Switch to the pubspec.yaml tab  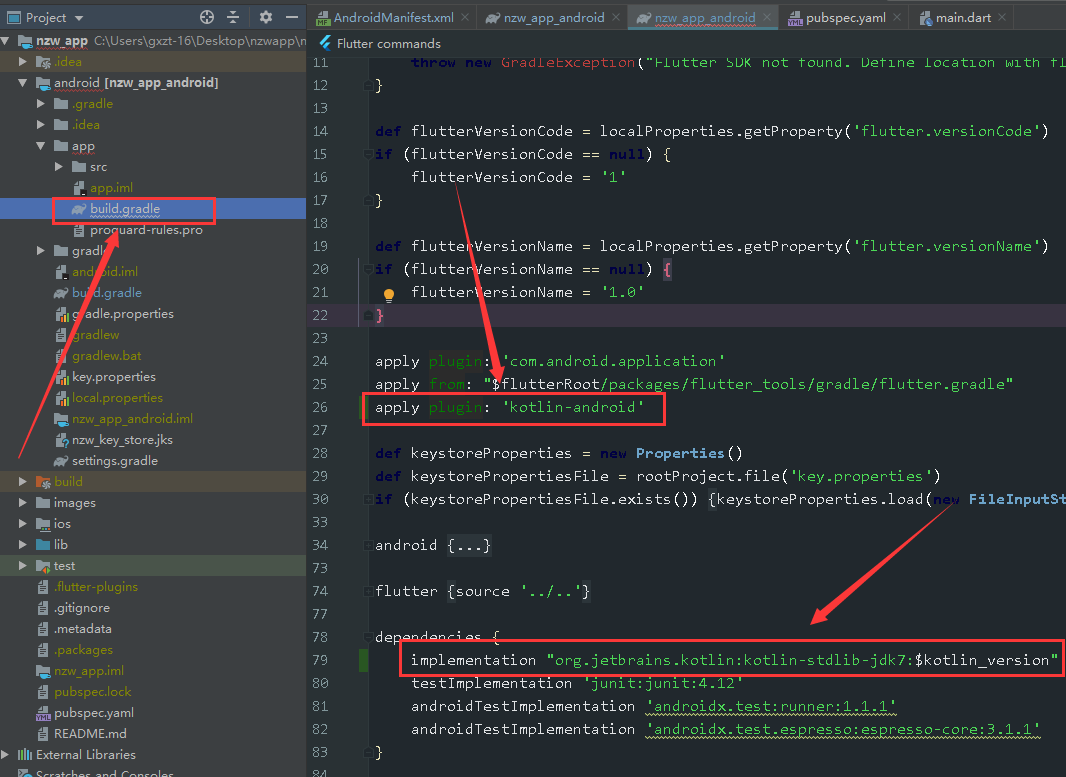click(x=845, y=18)
